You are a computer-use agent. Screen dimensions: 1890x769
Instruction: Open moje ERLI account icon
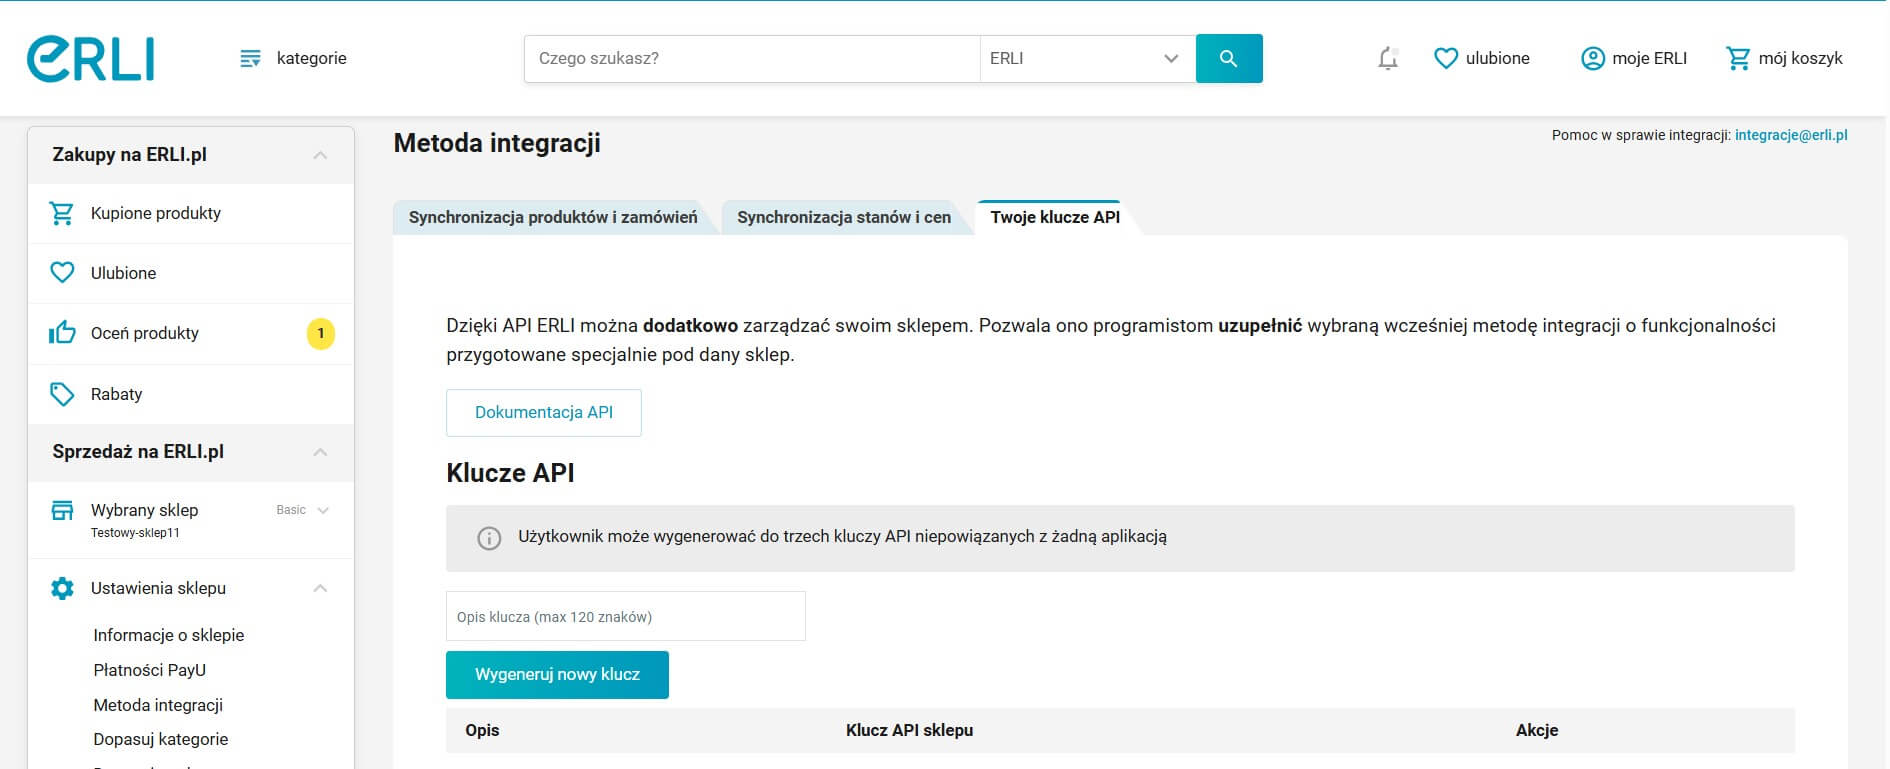[x=1592, y=59]
